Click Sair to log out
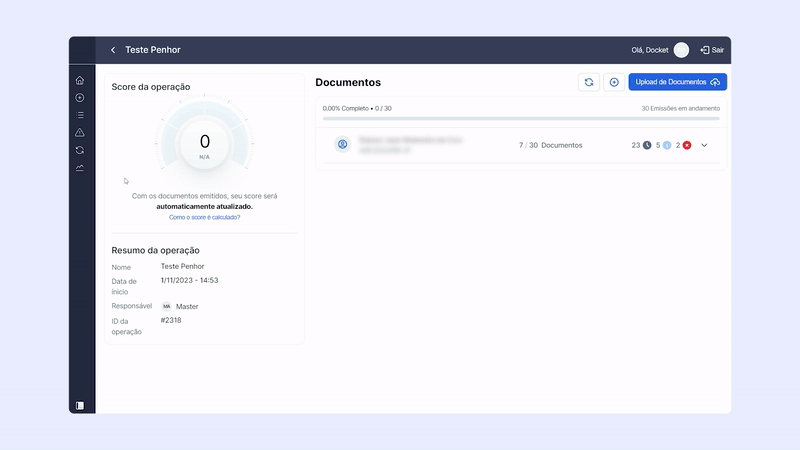The height and width of the screenshot is (450, 800). pos(712,50)
